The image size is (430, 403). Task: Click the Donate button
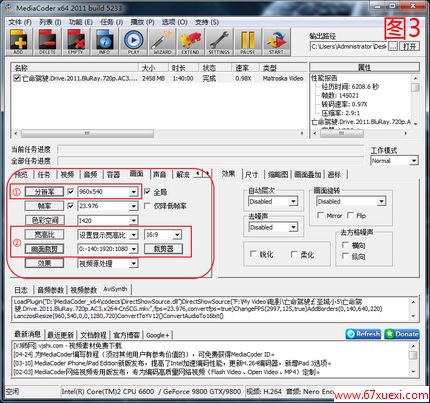coord(402,334)
